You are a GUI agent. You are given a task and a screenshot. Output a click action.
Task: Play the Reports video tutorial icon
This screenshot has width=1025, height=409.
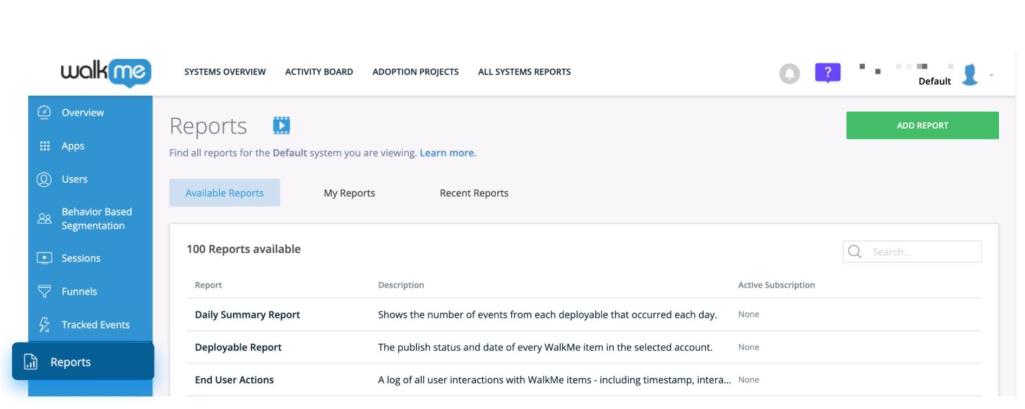click(x=281, y=126)
